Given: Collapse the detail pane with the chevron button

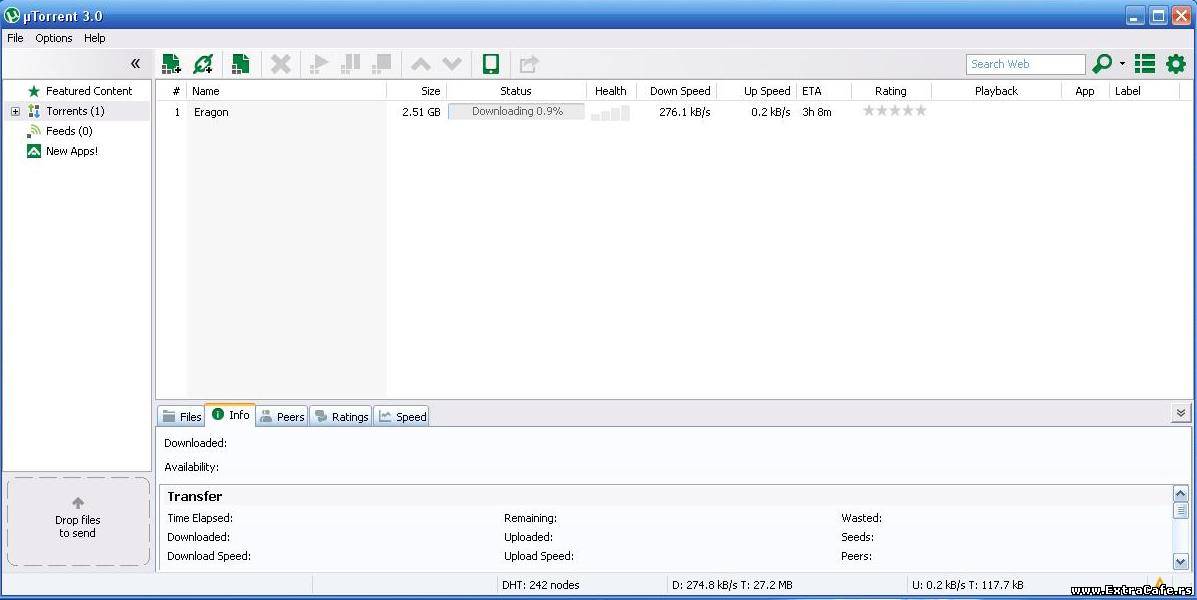Looking at the screenshot, I should point(1180,413).
